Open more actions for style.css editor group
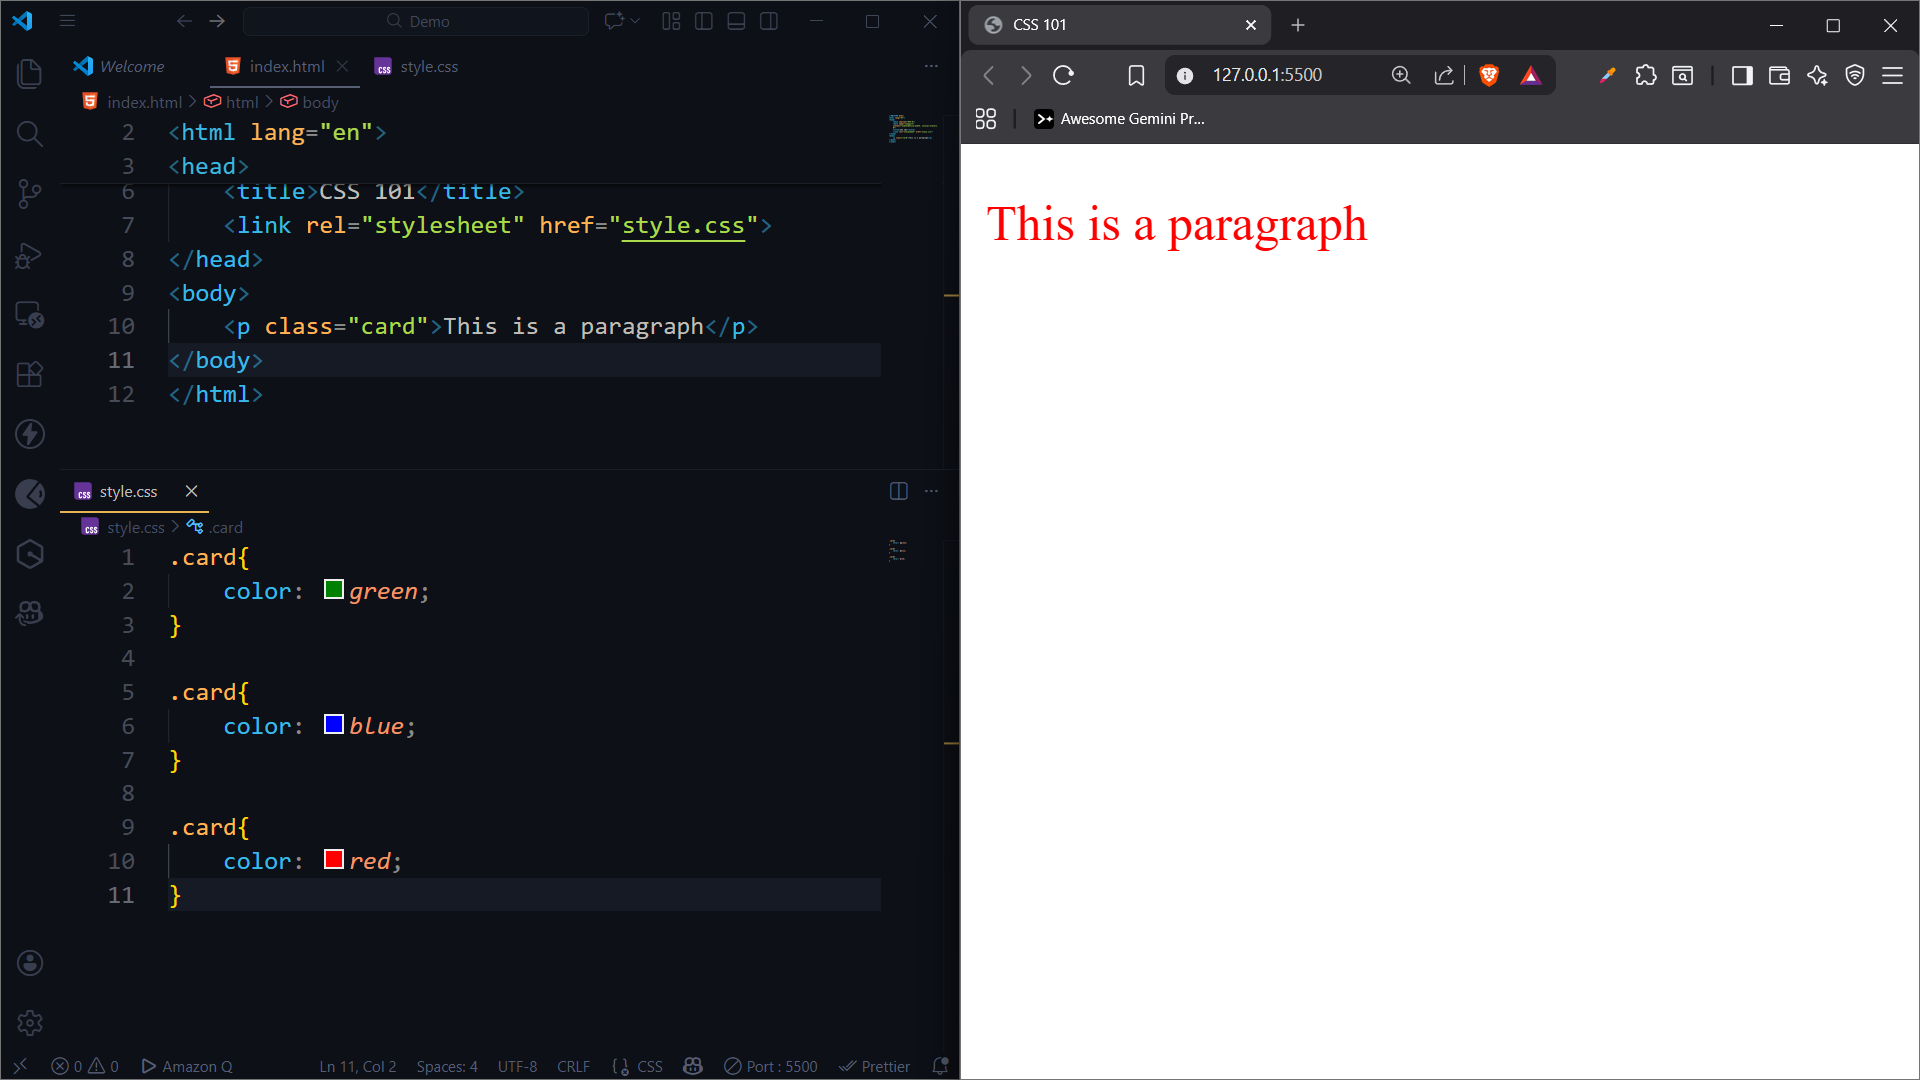Screen dimensions: 1920x1080 [x=931, y=491]
